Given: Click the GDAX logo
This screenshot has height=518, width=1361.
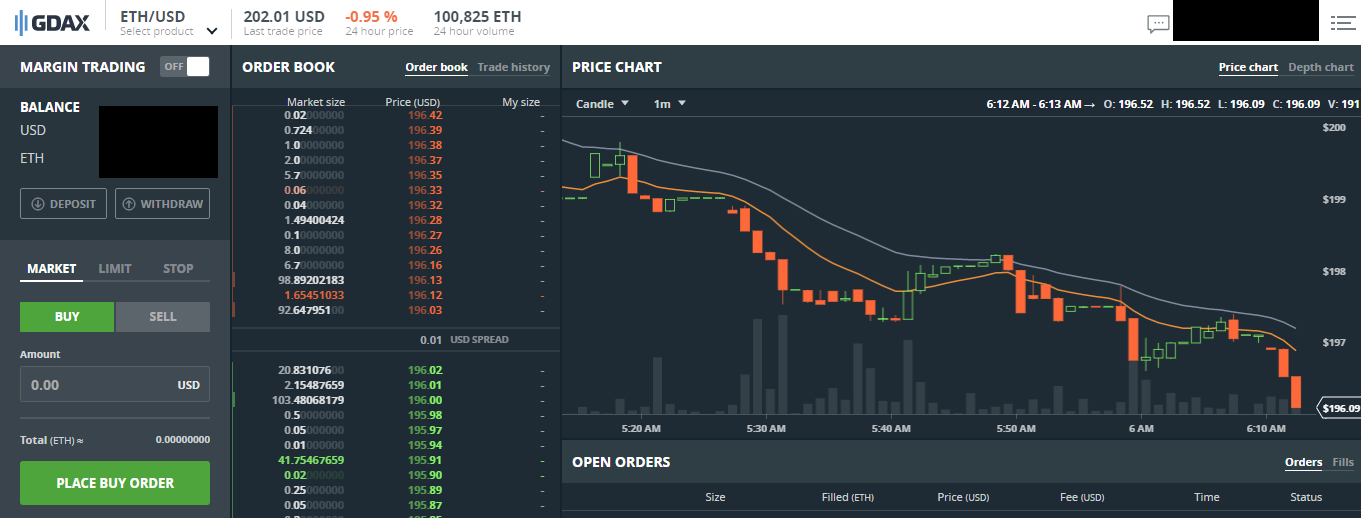Looking at the screenshot, I should pyautogui.click(x=51, y=22).
